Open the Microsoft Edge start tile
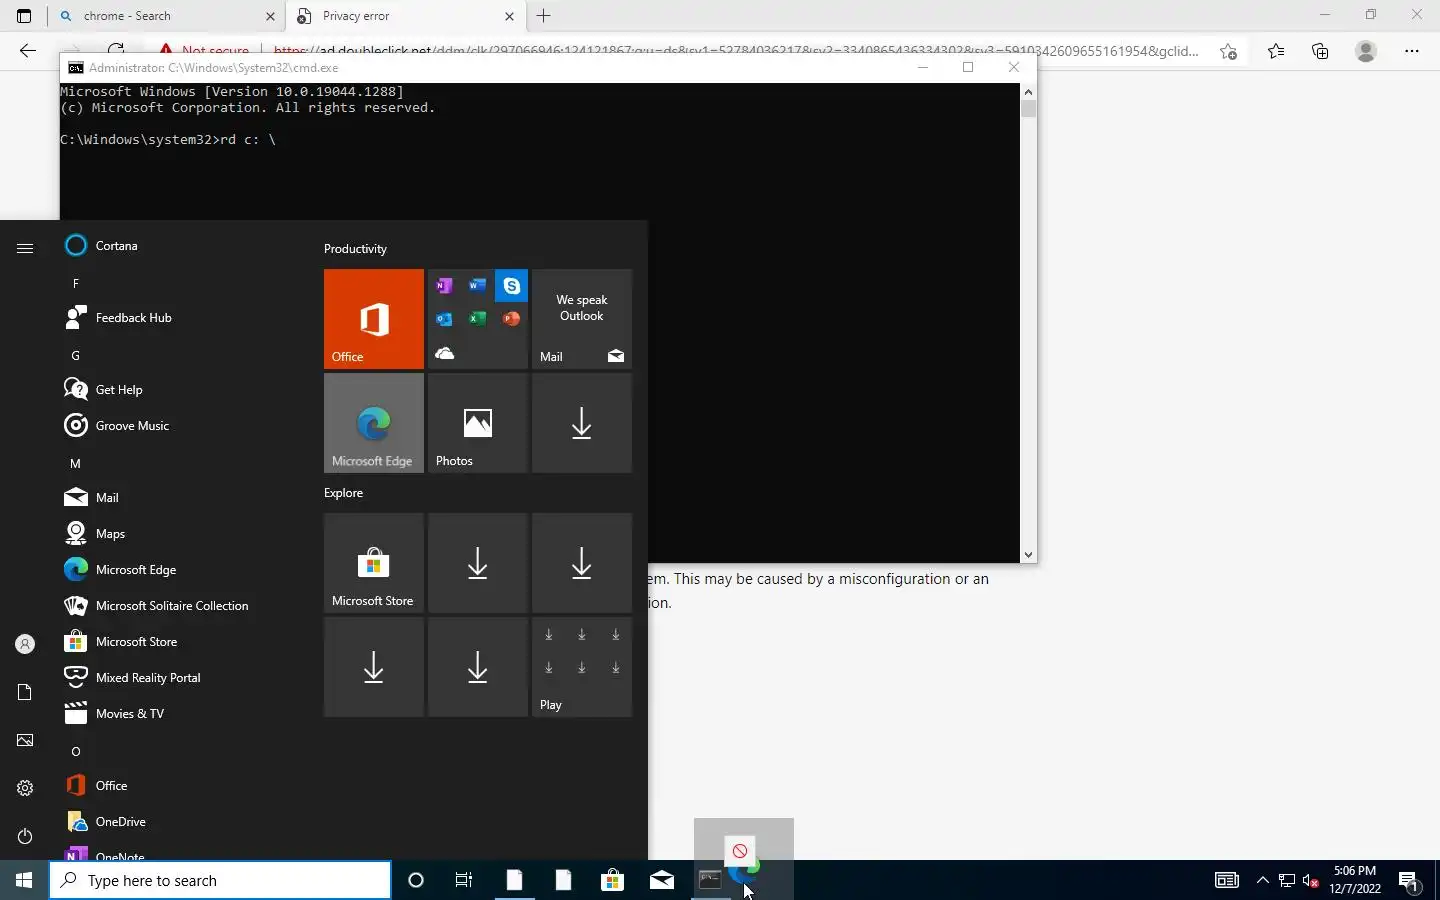 click(x=374, y=423)
